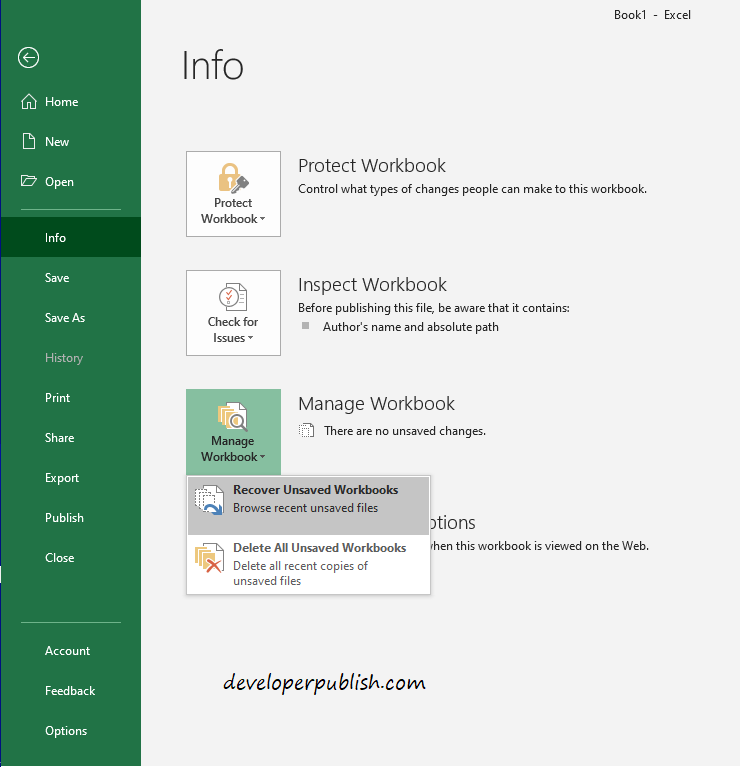Screen dimensions: 740x767
Task: Click the back arrow circle icon
Action: pyautogui.click(x=28, y=58)
